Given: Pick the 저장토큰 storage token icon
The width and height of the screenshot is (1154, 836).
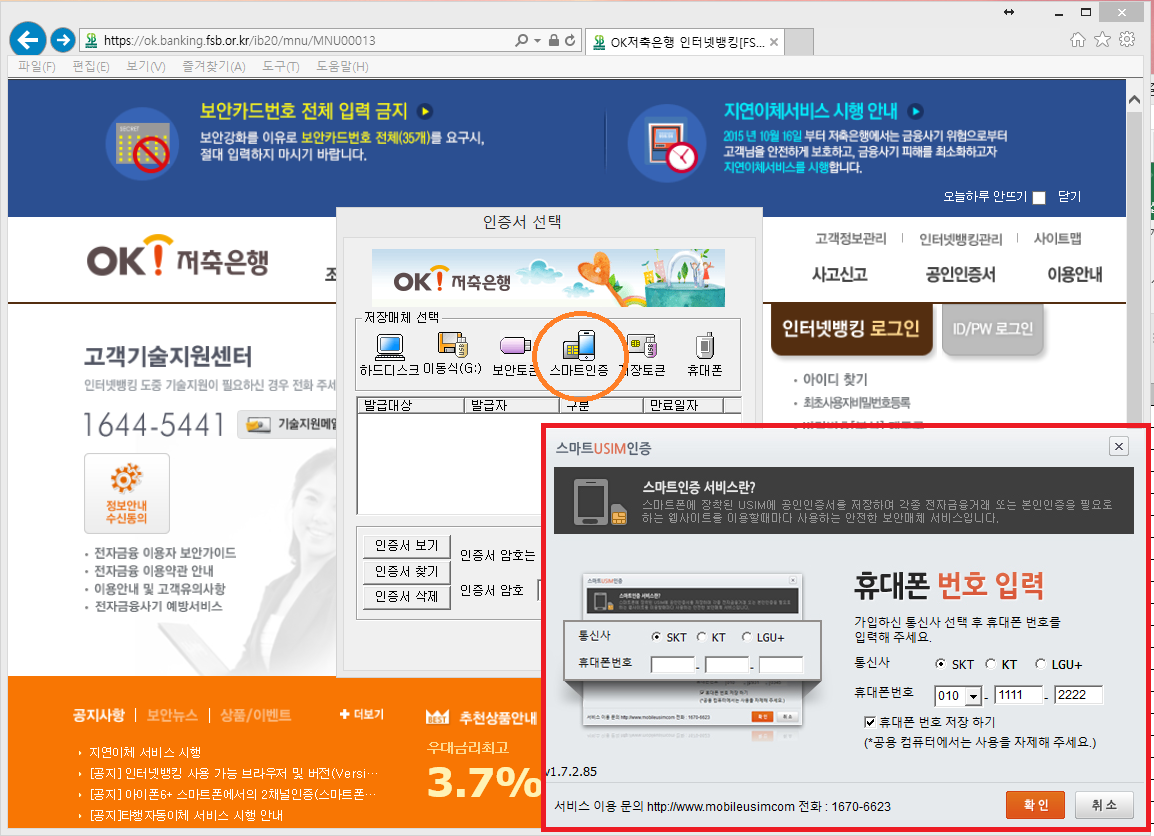Looking at the screenshot, I should (643, 347).
